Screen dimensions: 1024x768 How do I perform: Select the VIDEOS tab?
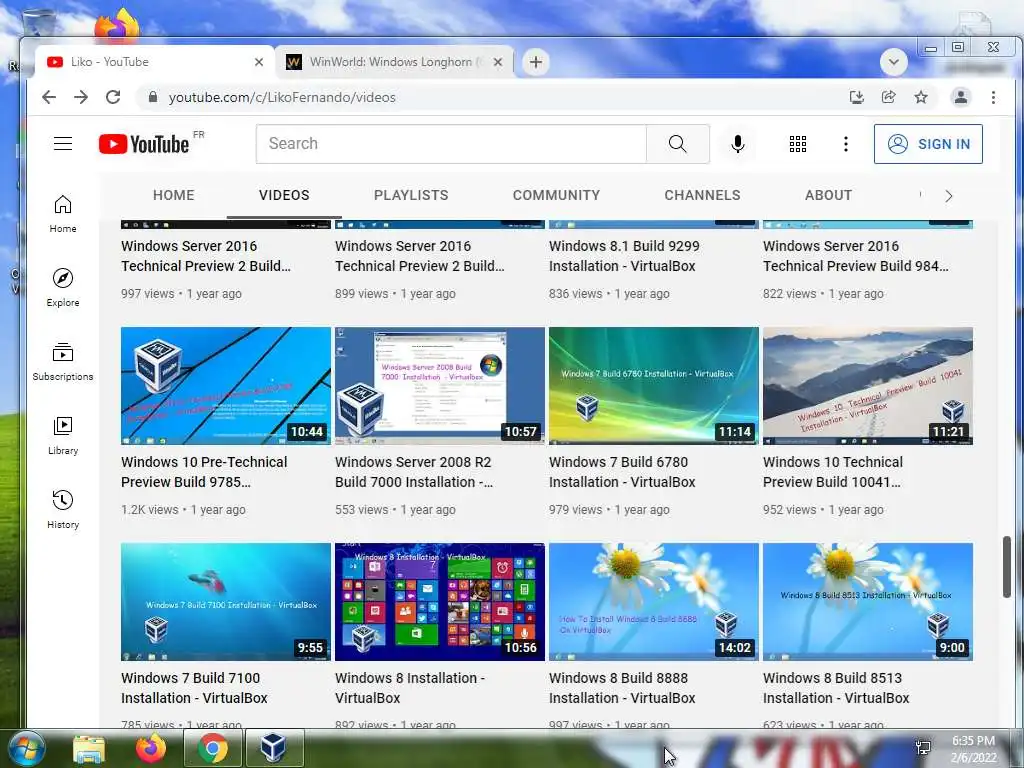click(x=284, y=195)
